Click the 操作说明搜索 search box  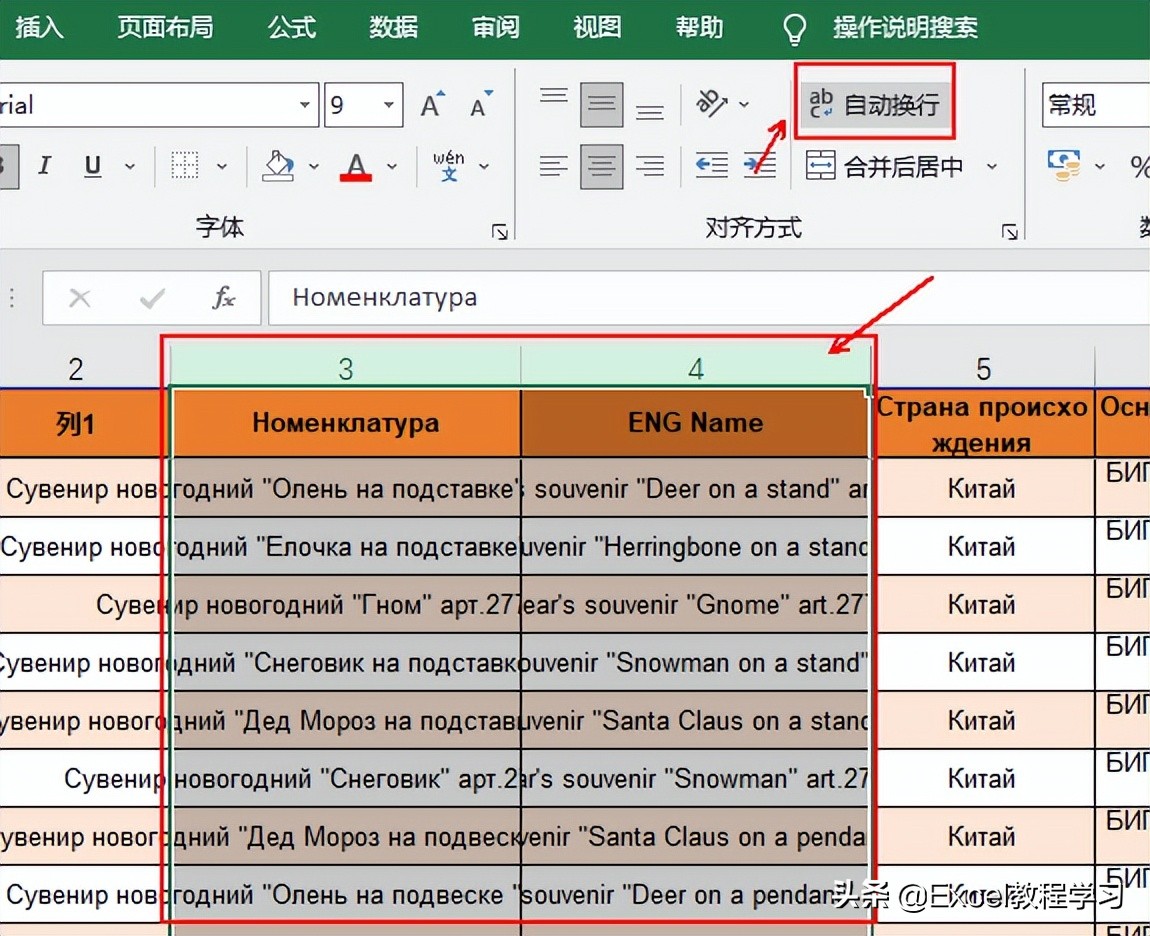[x=905, y=28]
